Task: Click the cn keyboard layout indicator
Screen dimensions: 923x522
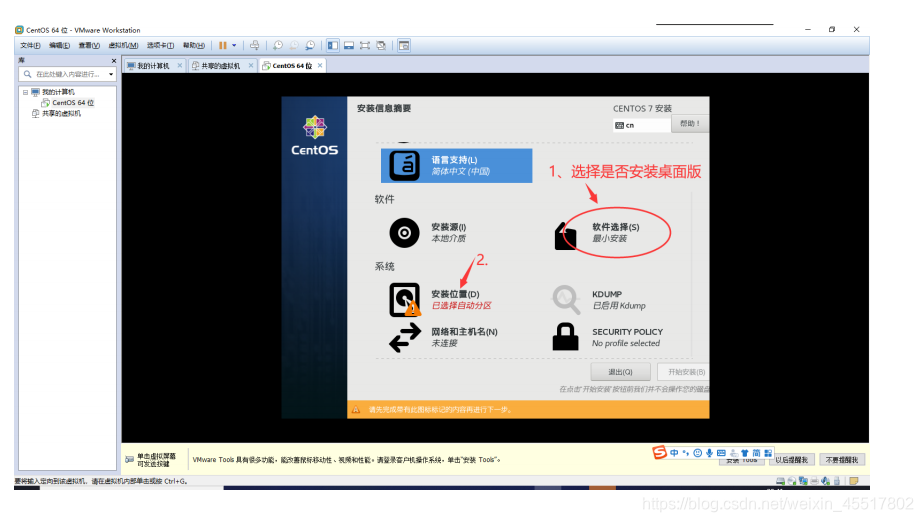Action: coord(641,125)
